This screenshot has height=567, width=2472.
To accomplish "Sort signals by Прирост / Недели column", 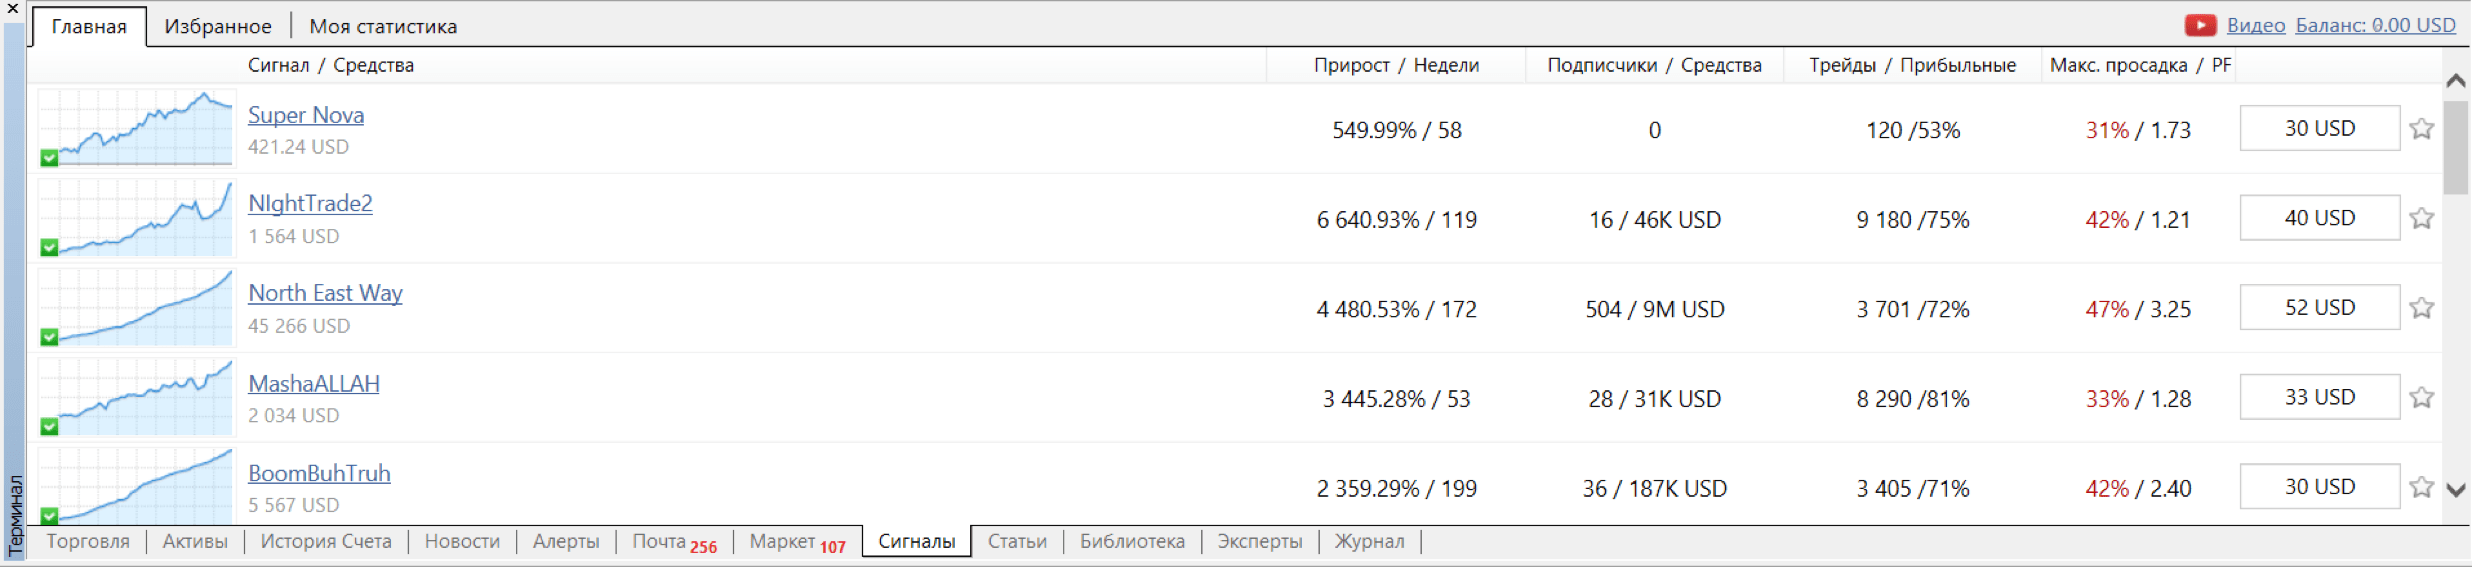I will (x=1396, y=66).
